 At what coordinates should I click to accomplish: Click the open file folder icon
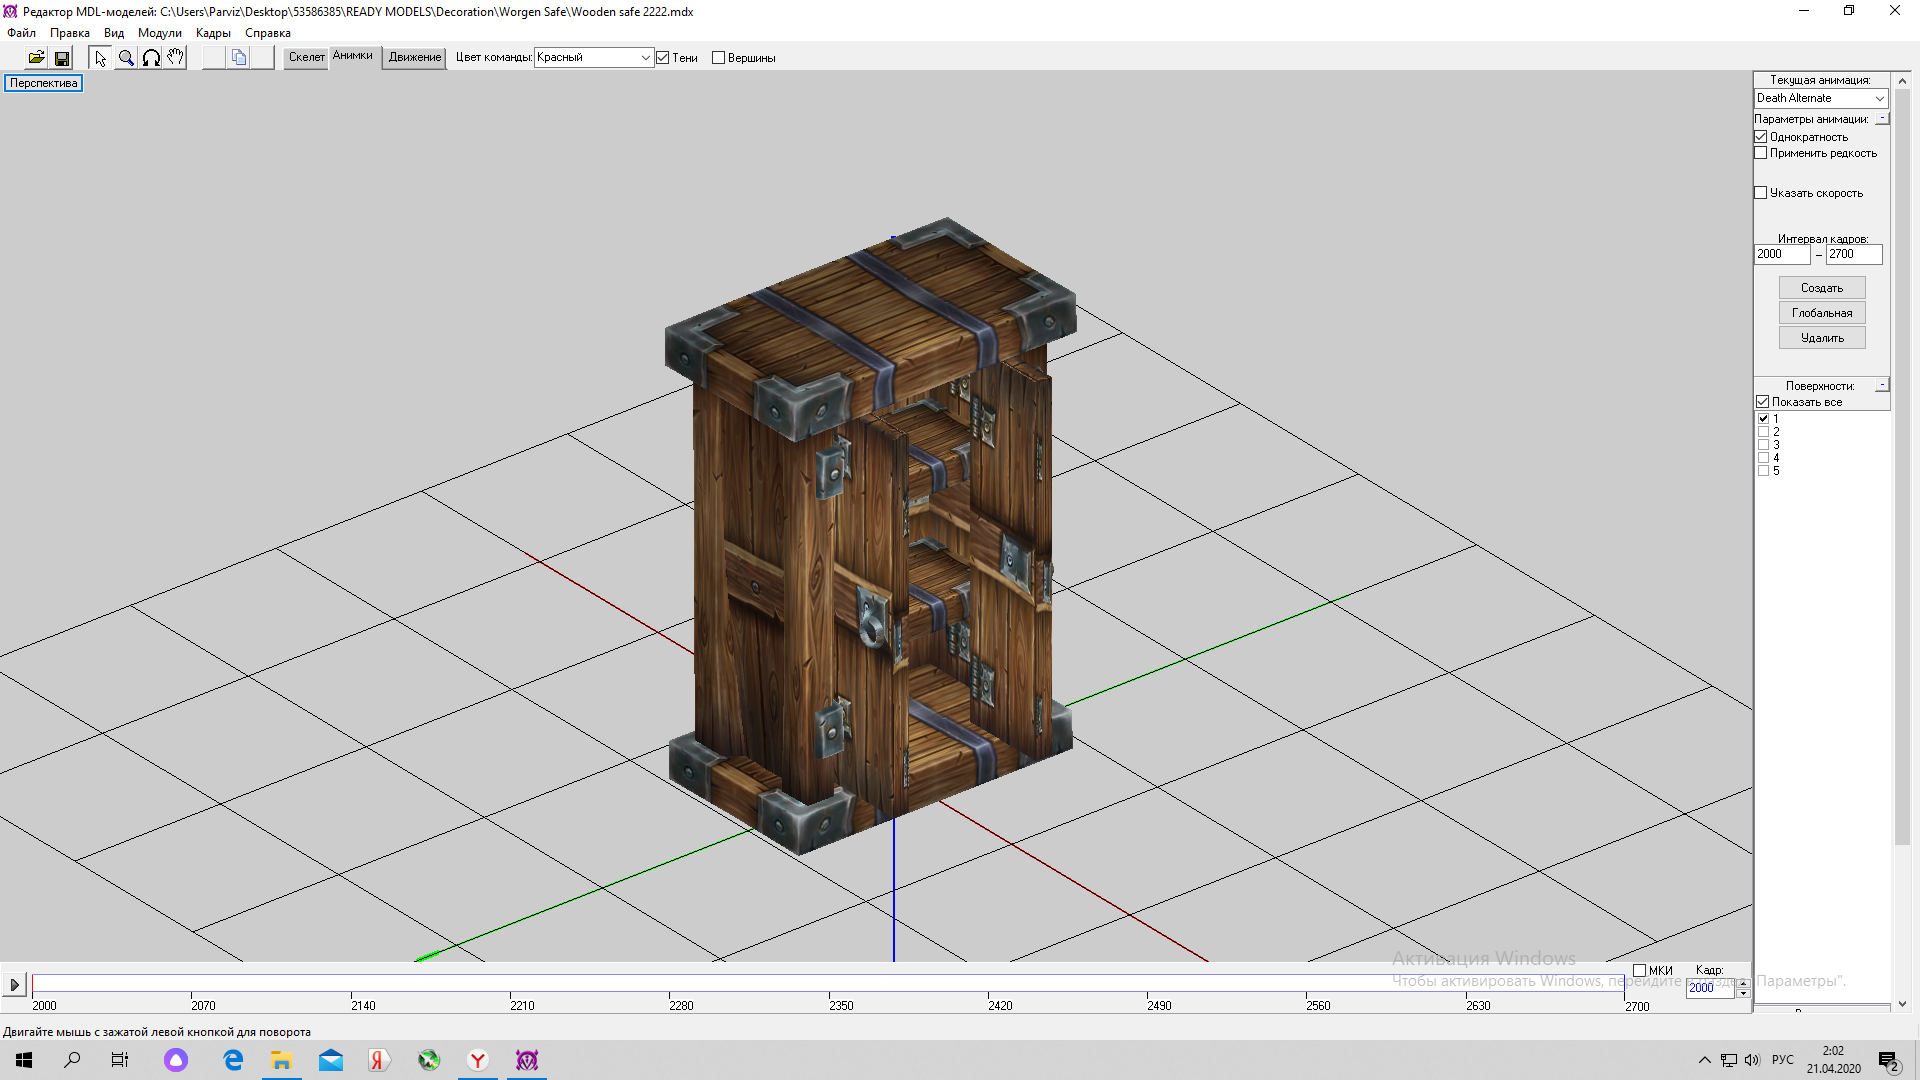click(x=36, y=58)
